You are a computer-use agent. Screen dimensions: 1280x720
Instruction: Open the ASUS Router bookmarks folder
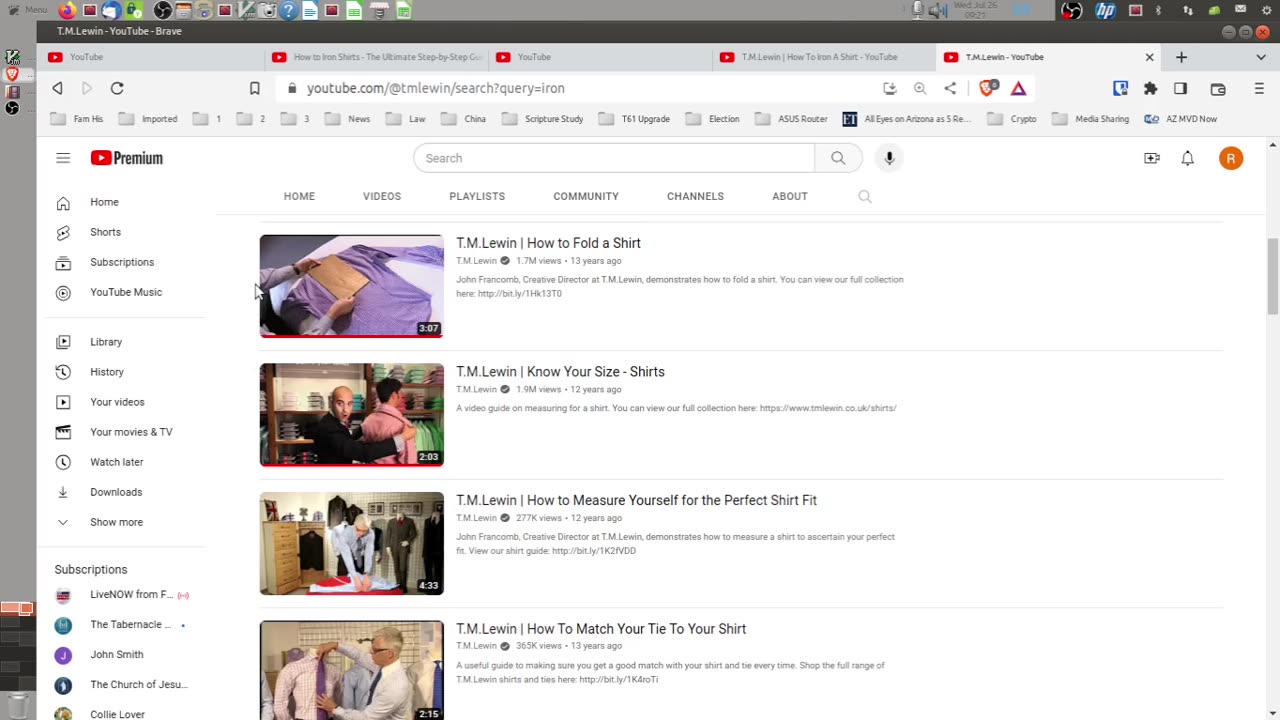tap(792, 119)
